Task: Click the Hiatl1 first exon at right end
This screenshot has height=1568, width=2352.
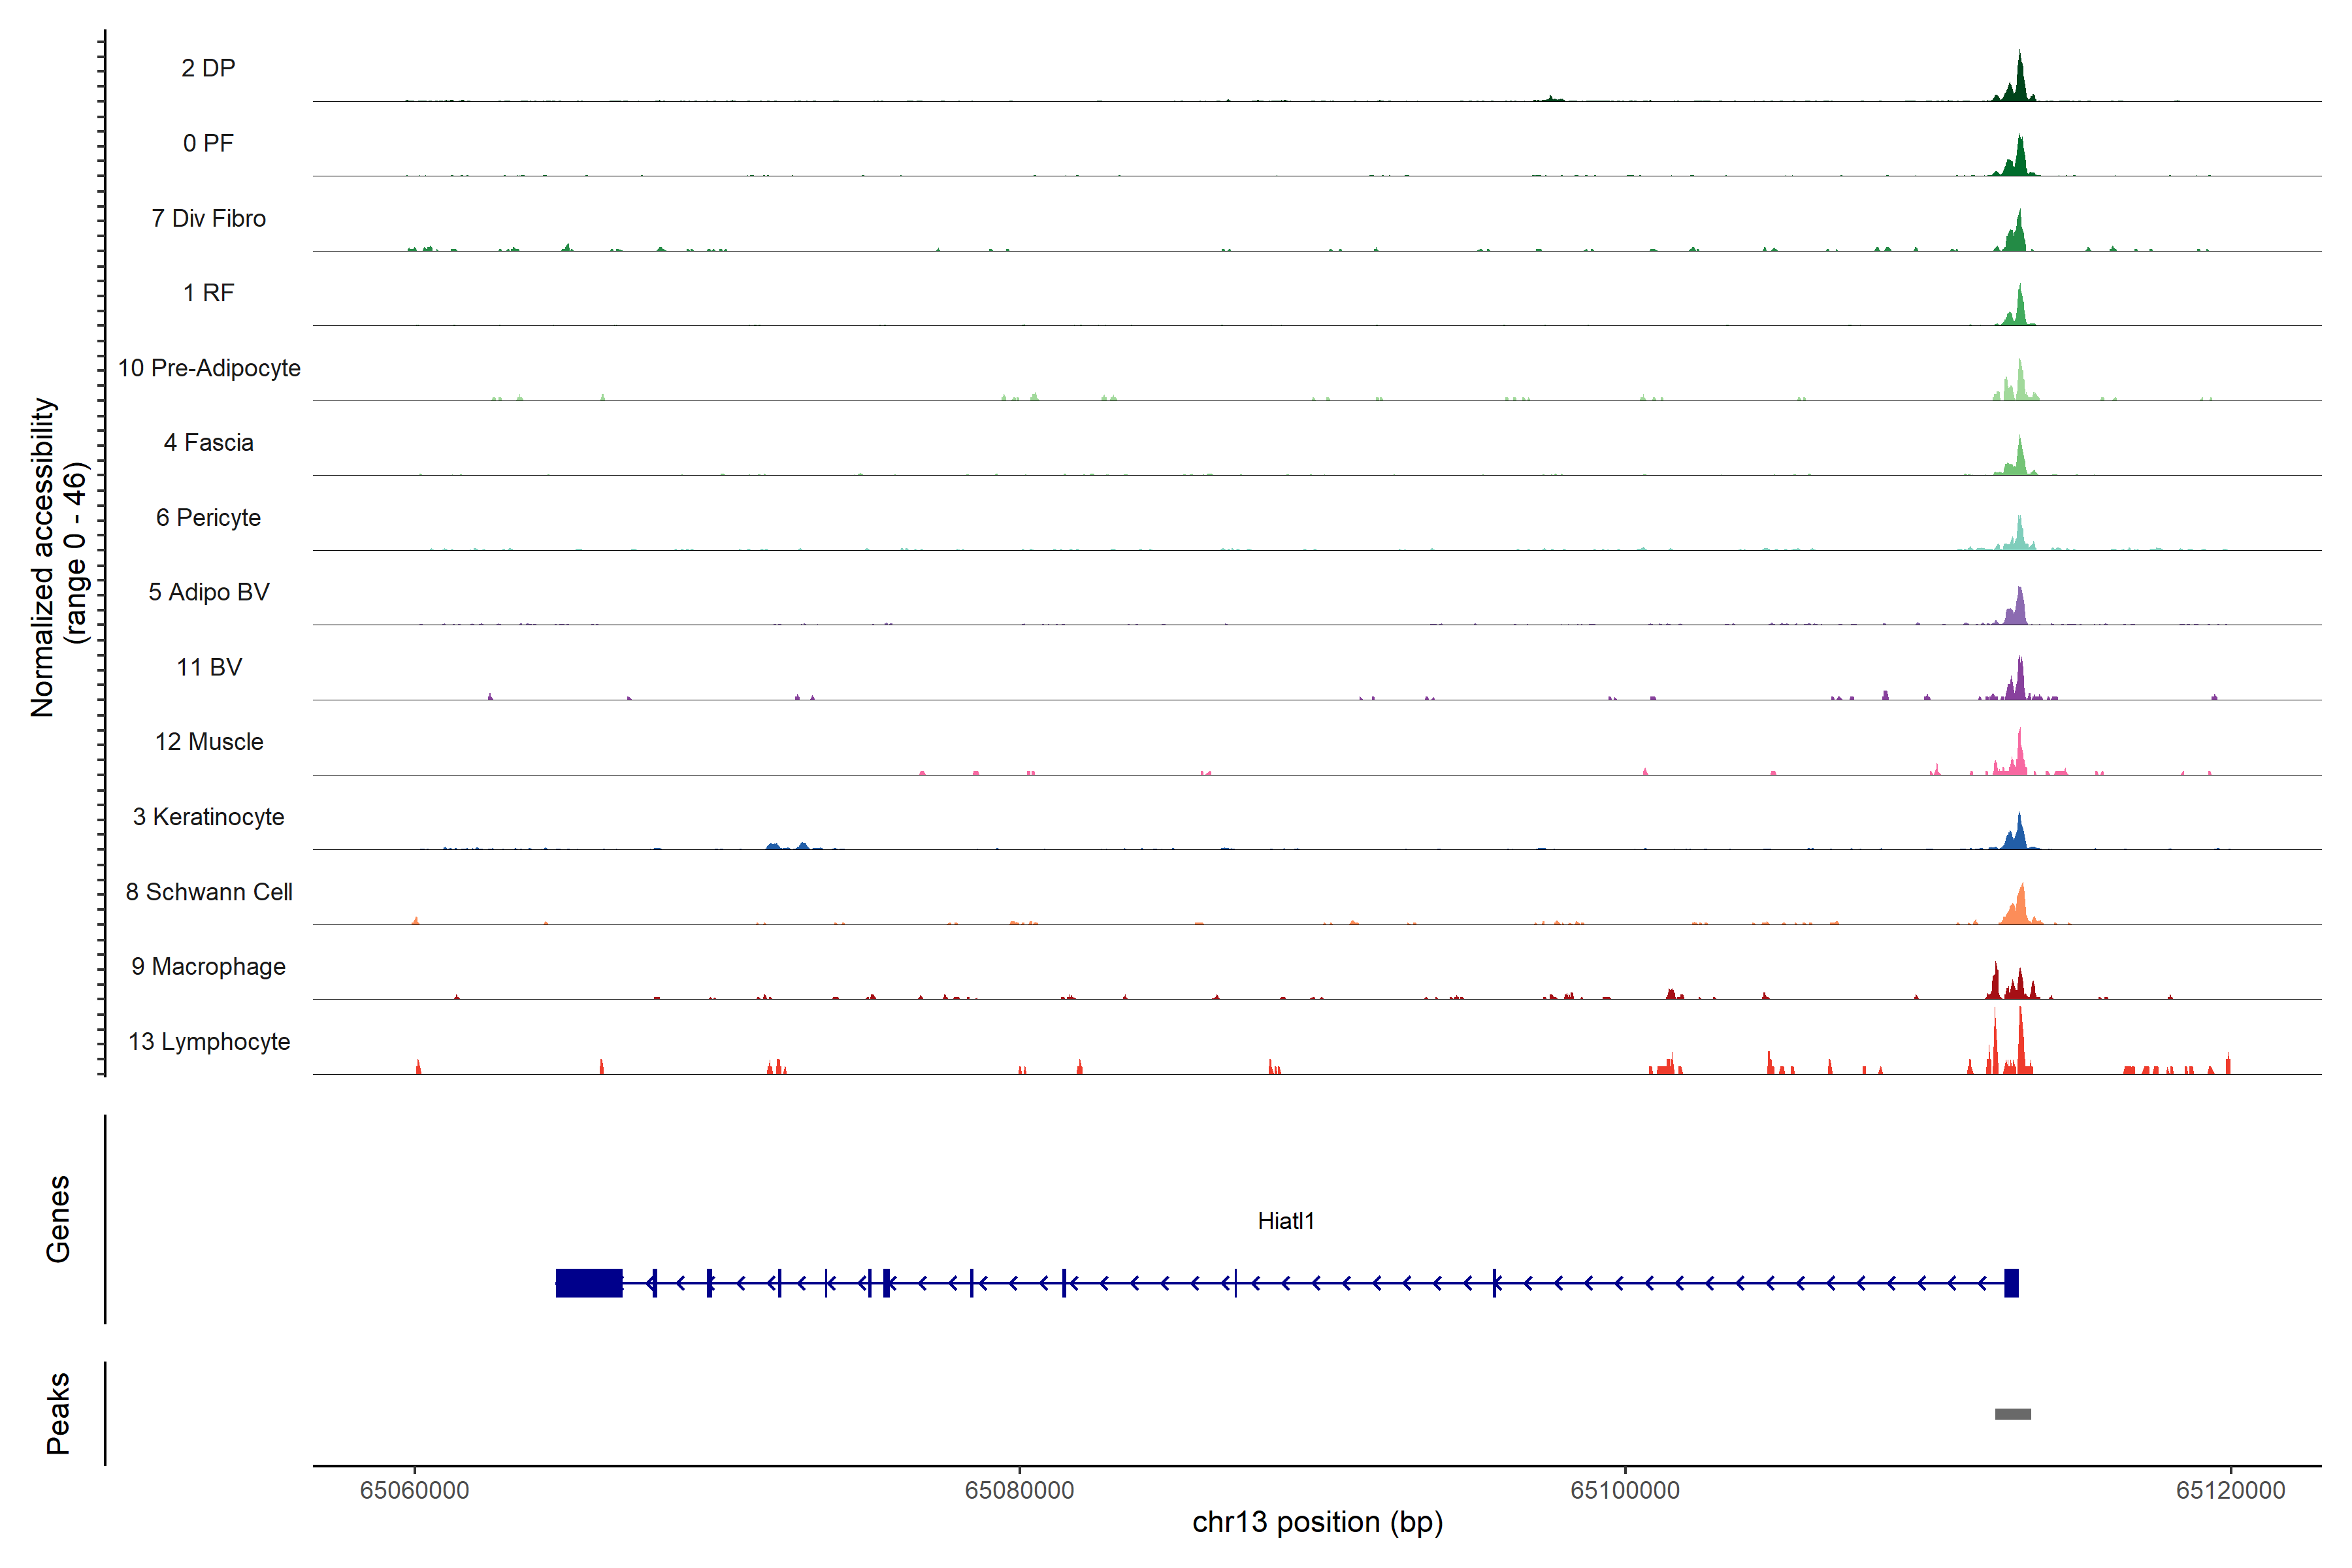Action: (x=2011, y=1283)
